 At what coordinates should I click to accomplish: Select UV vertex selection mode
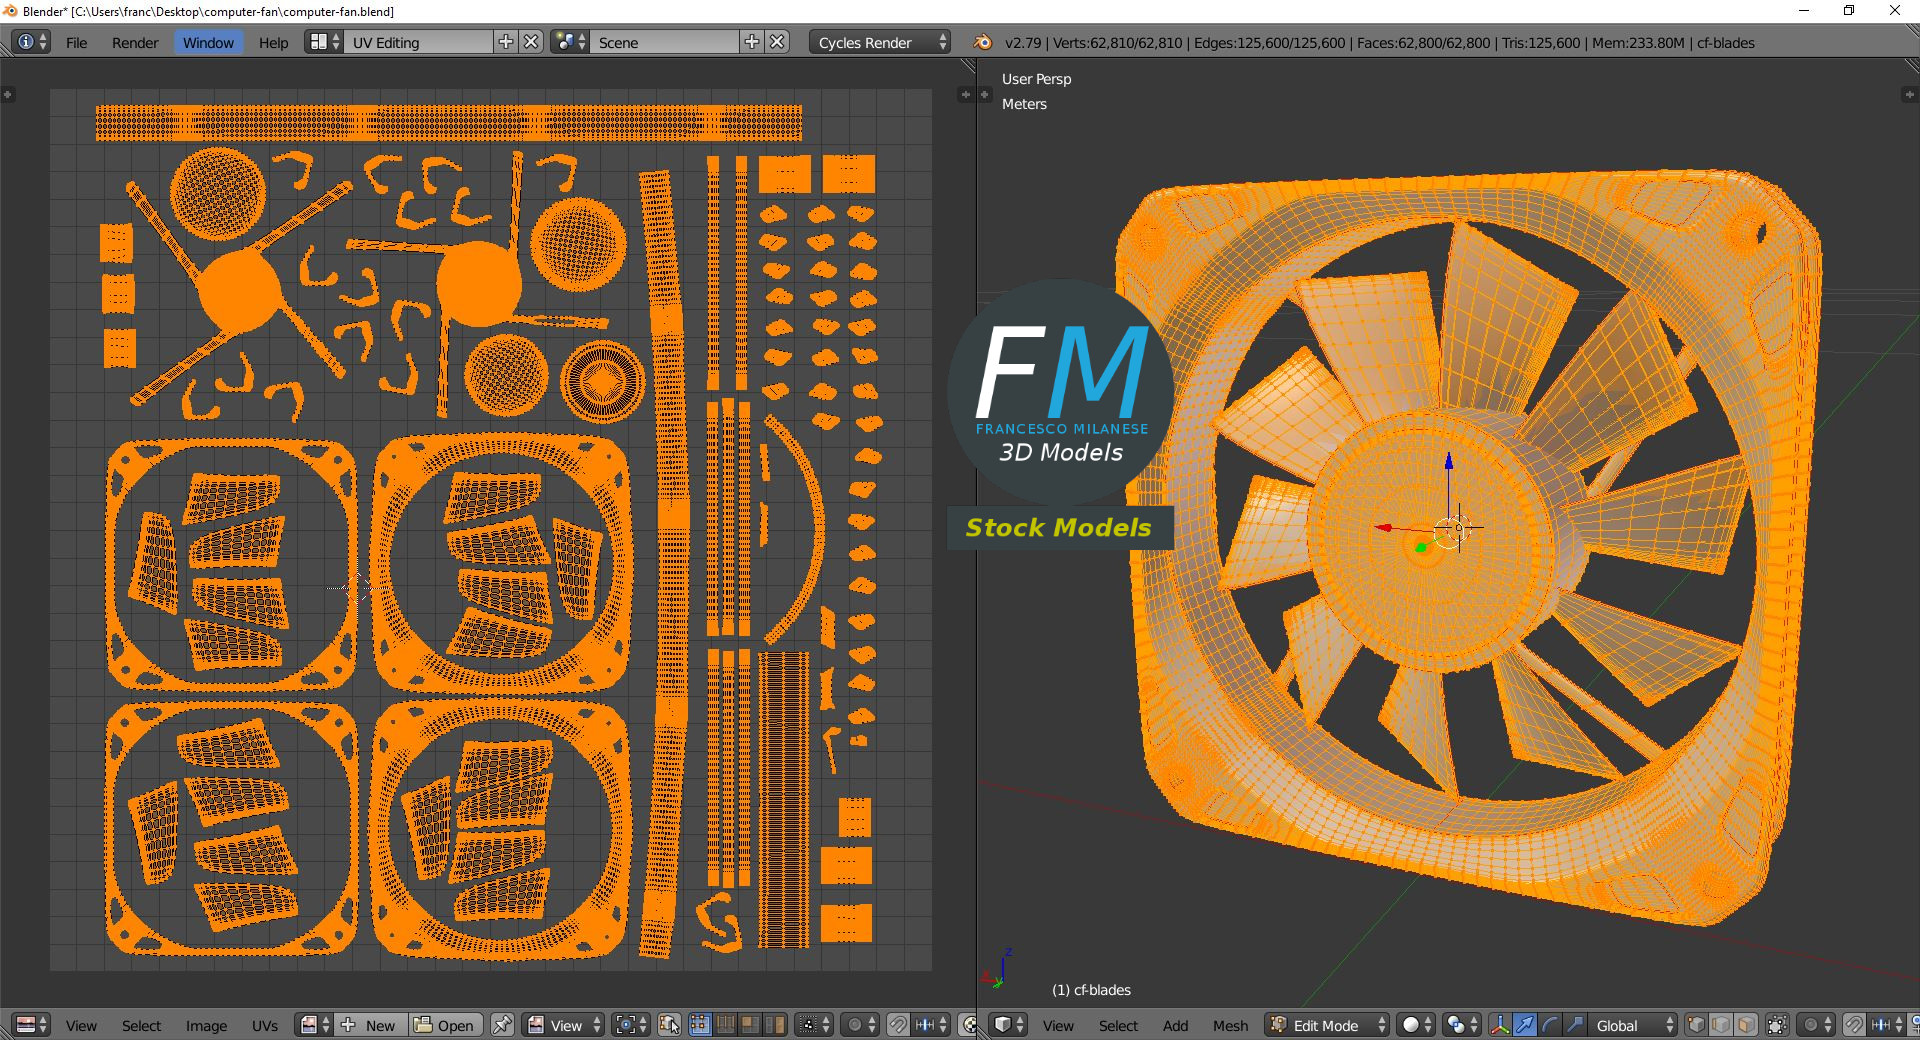coord(700,1025)
